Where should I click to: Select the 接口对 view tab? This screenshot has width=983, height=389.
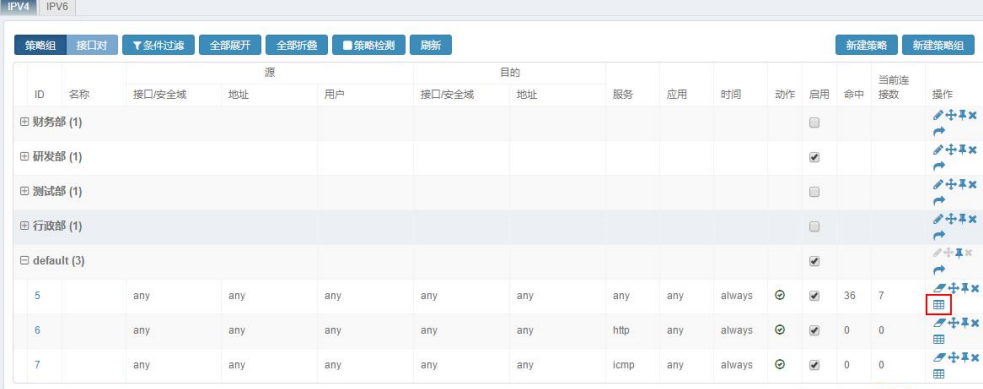pyautogui.click(x=92, y=45)
